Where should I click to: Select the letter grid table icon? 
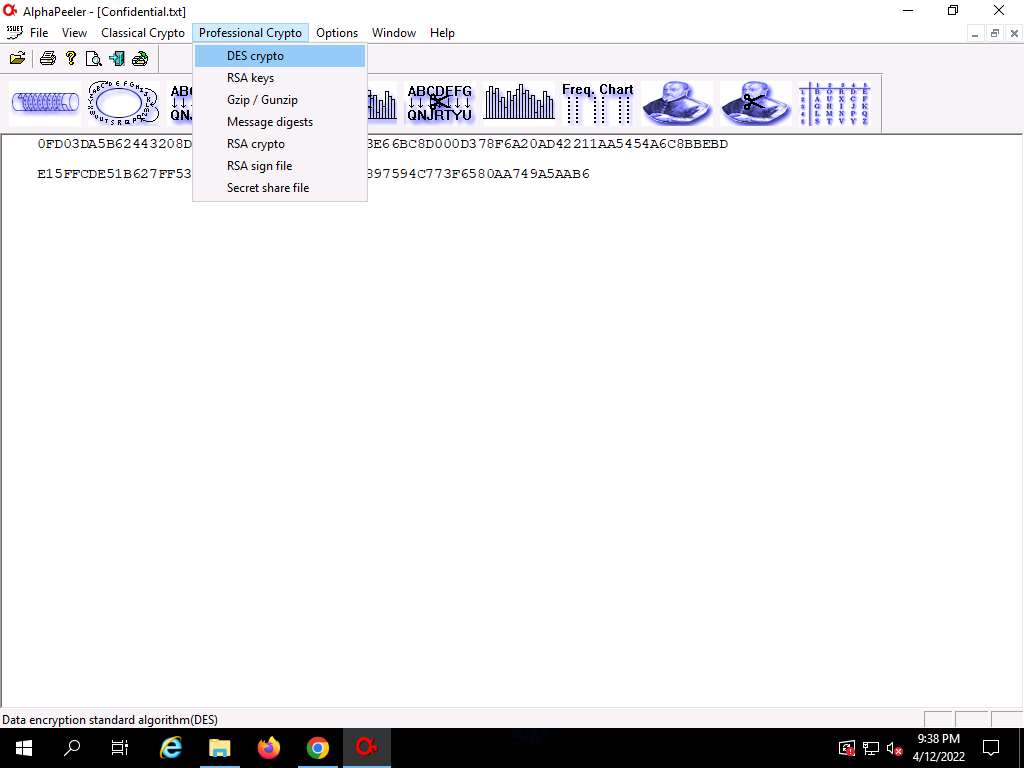(x=834, y=103)
